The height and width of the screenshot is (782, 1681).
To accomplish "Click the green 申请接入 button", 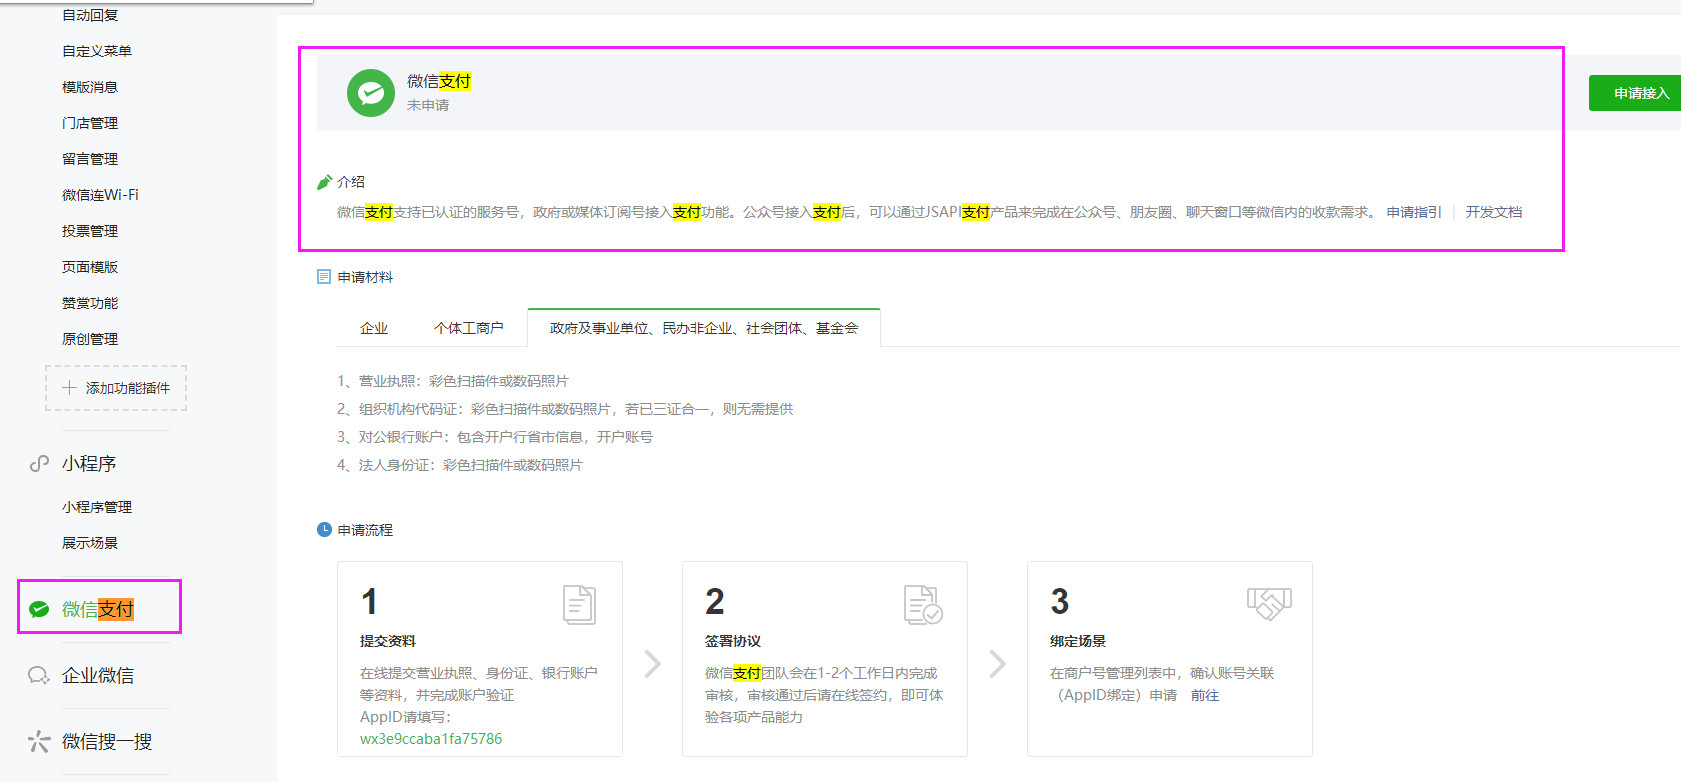I will 1635,93.
